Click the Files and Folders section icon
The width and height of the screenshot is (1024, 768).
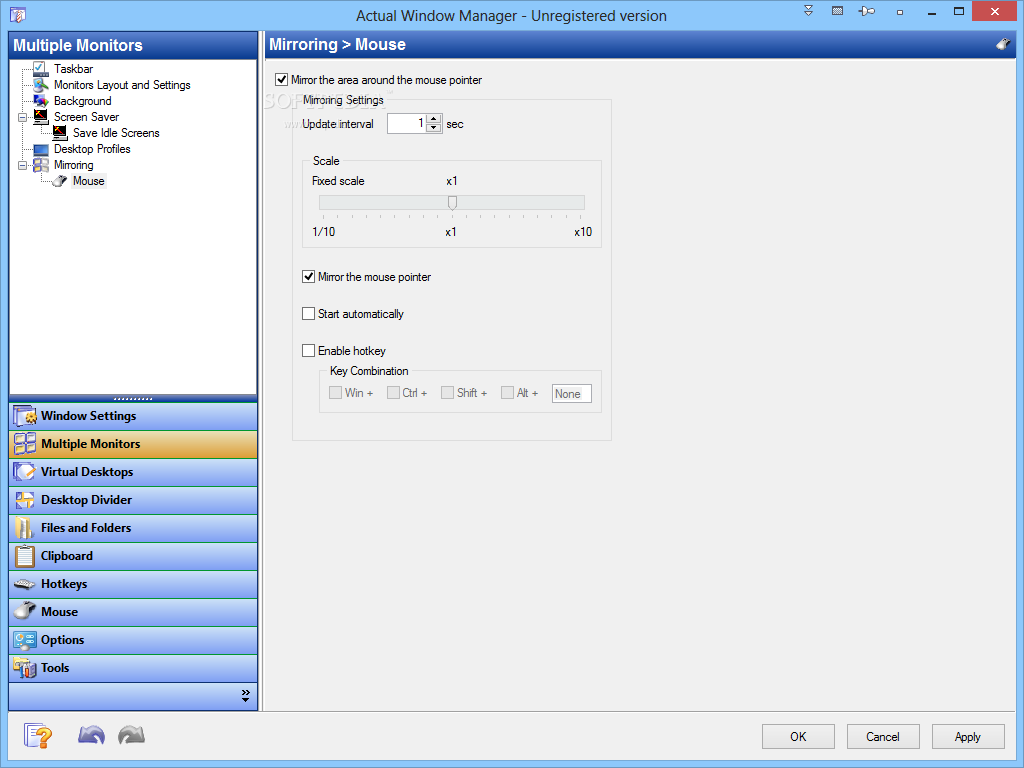pos(25,528)
